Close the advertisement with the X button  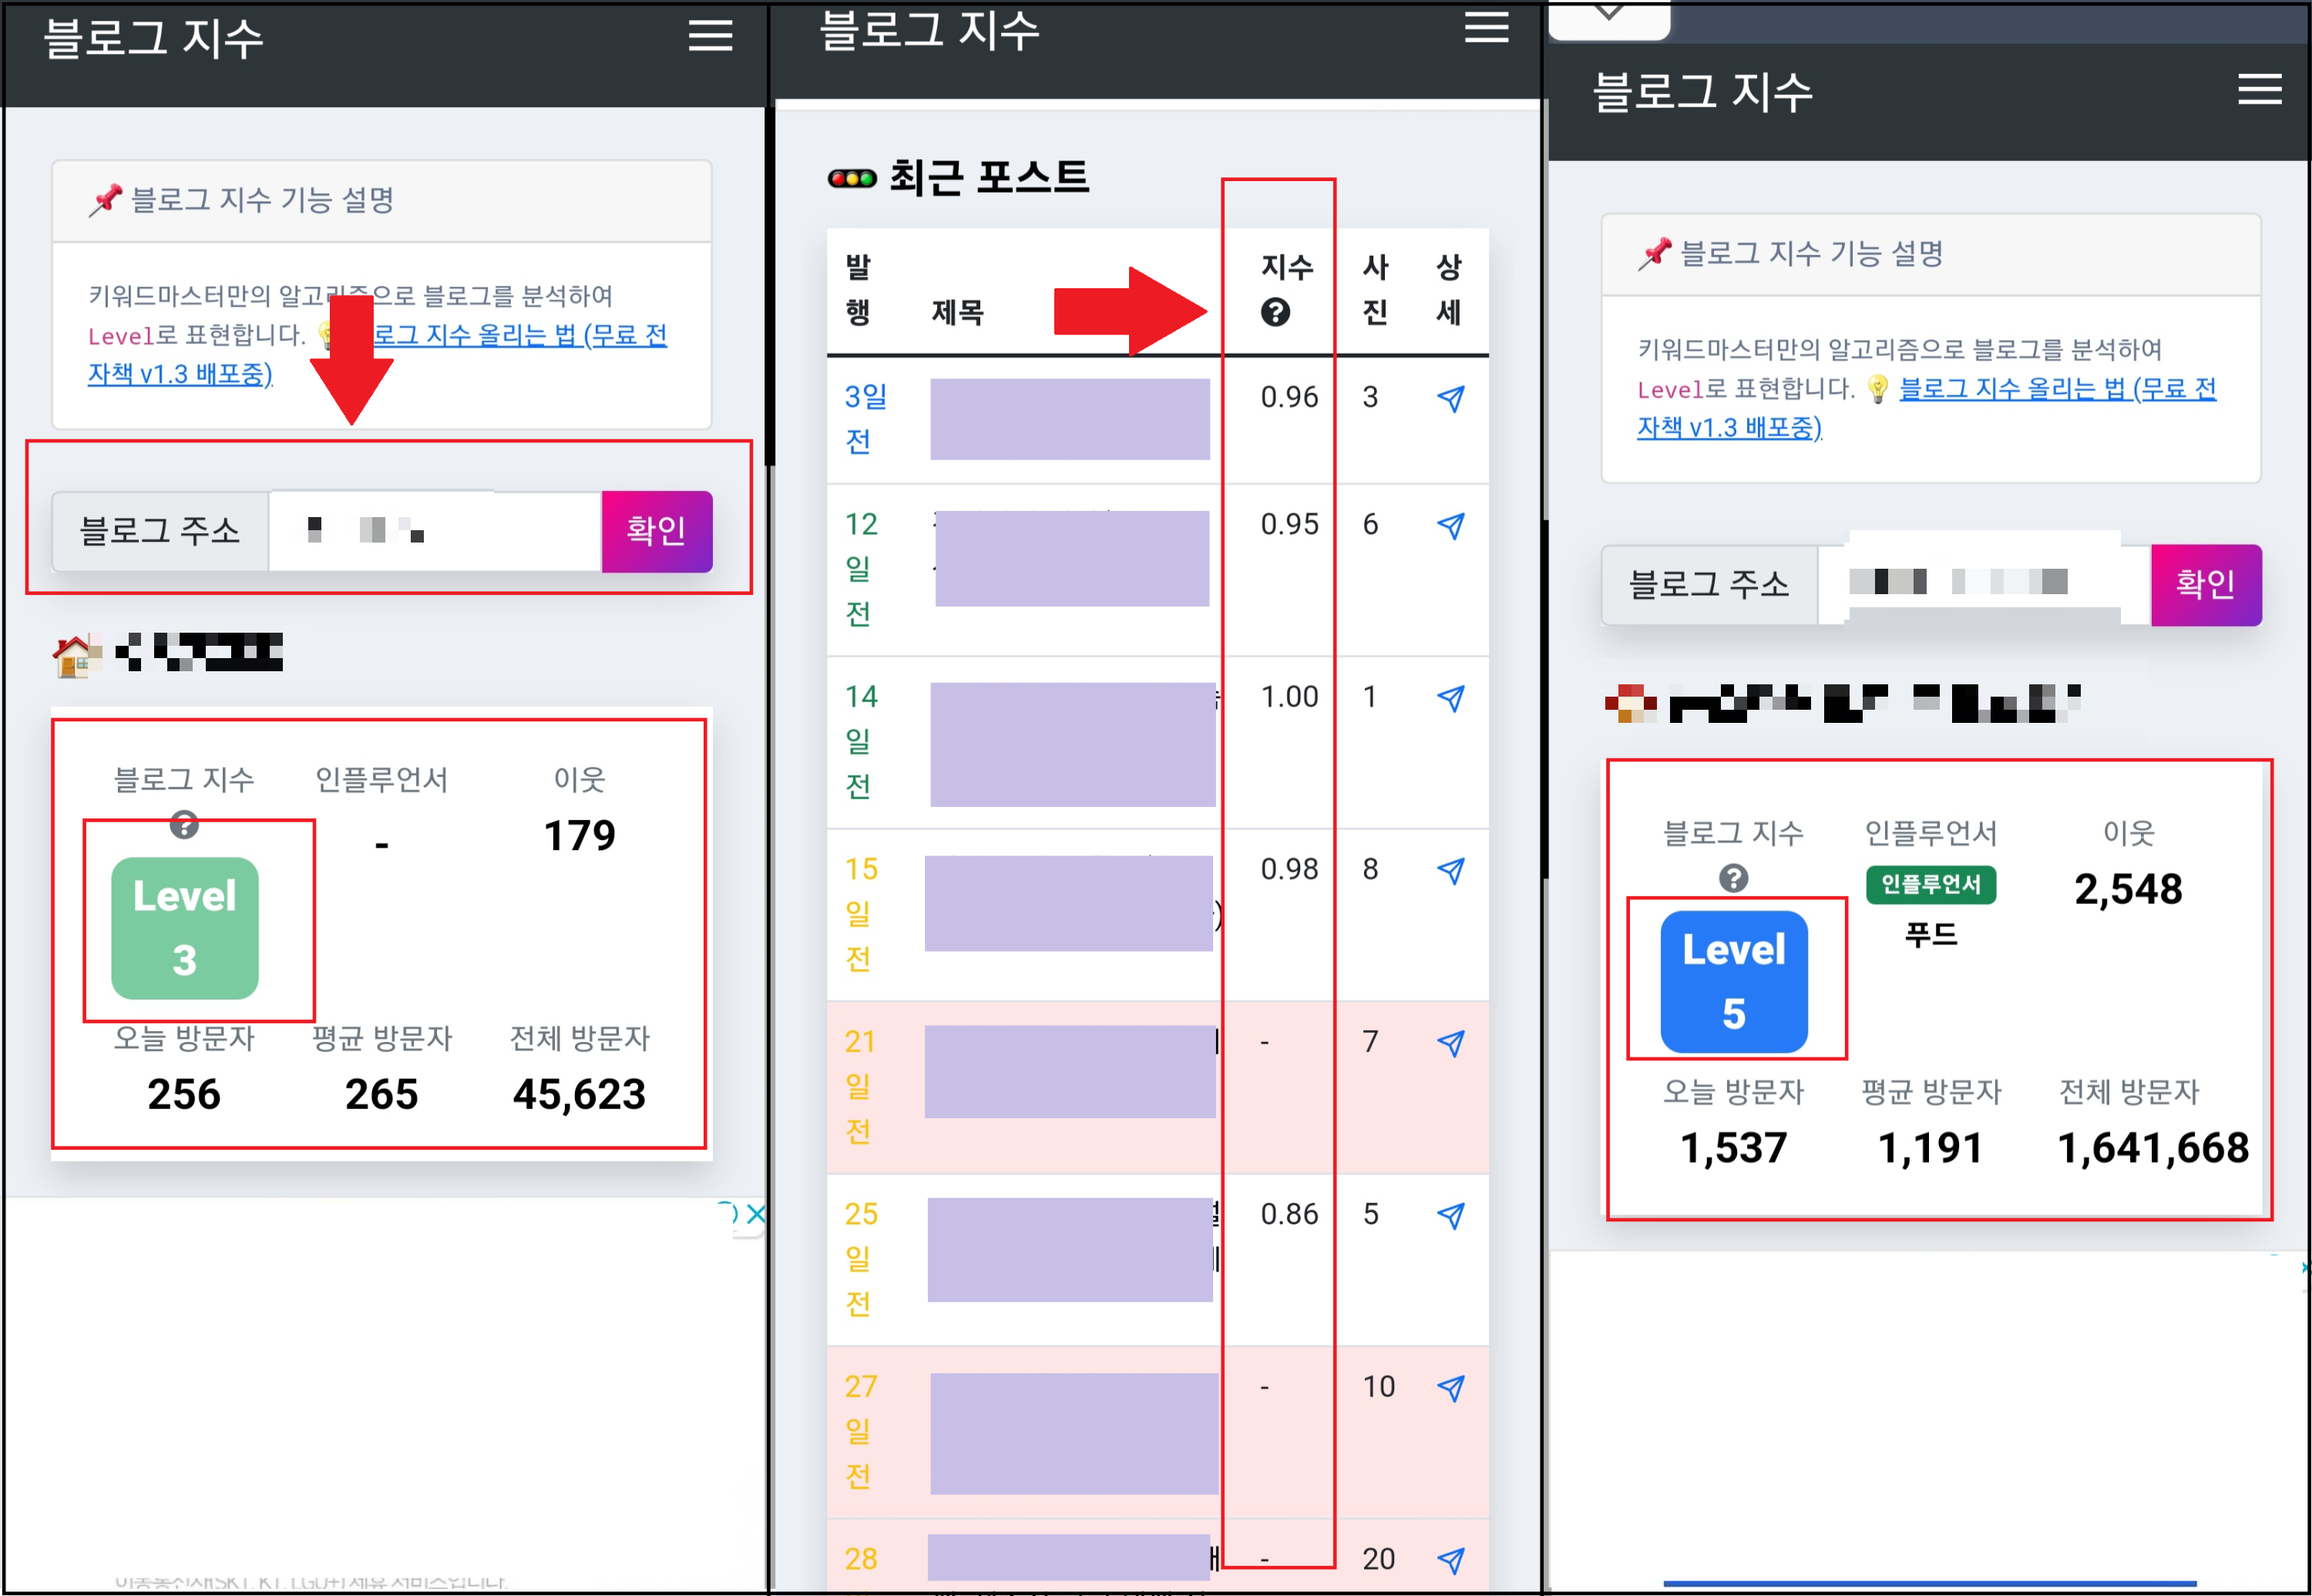tap(757, 1213)
